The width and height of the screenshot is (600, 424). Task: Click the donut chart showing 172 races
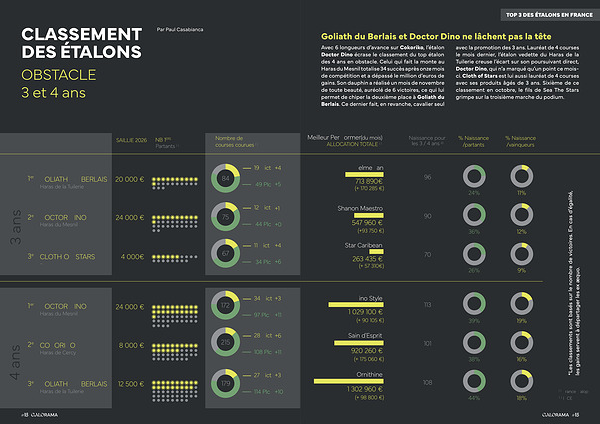click(226, 306)
